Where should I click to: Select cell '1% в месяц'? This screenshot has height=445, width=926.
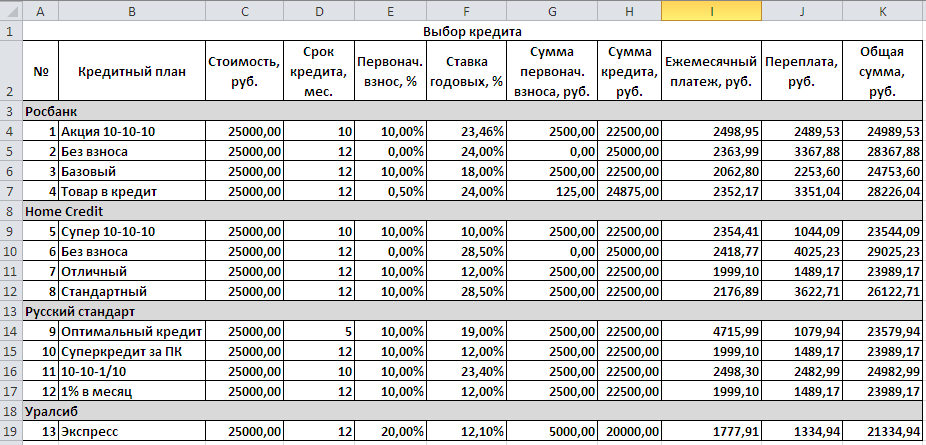point(131,392)
